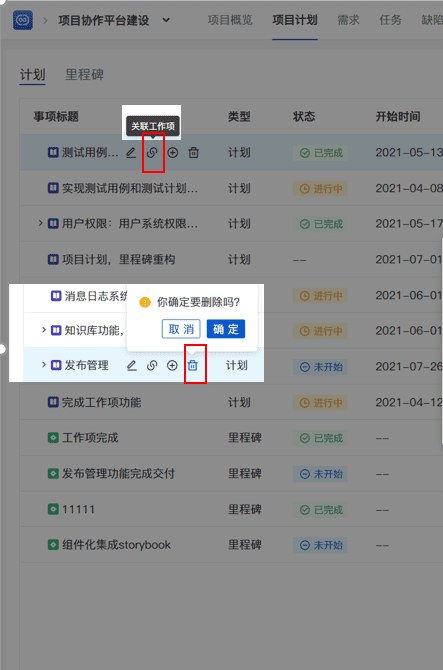Click the app logo icon at top left
Screen dimensions: 443x670
[23, 20]
